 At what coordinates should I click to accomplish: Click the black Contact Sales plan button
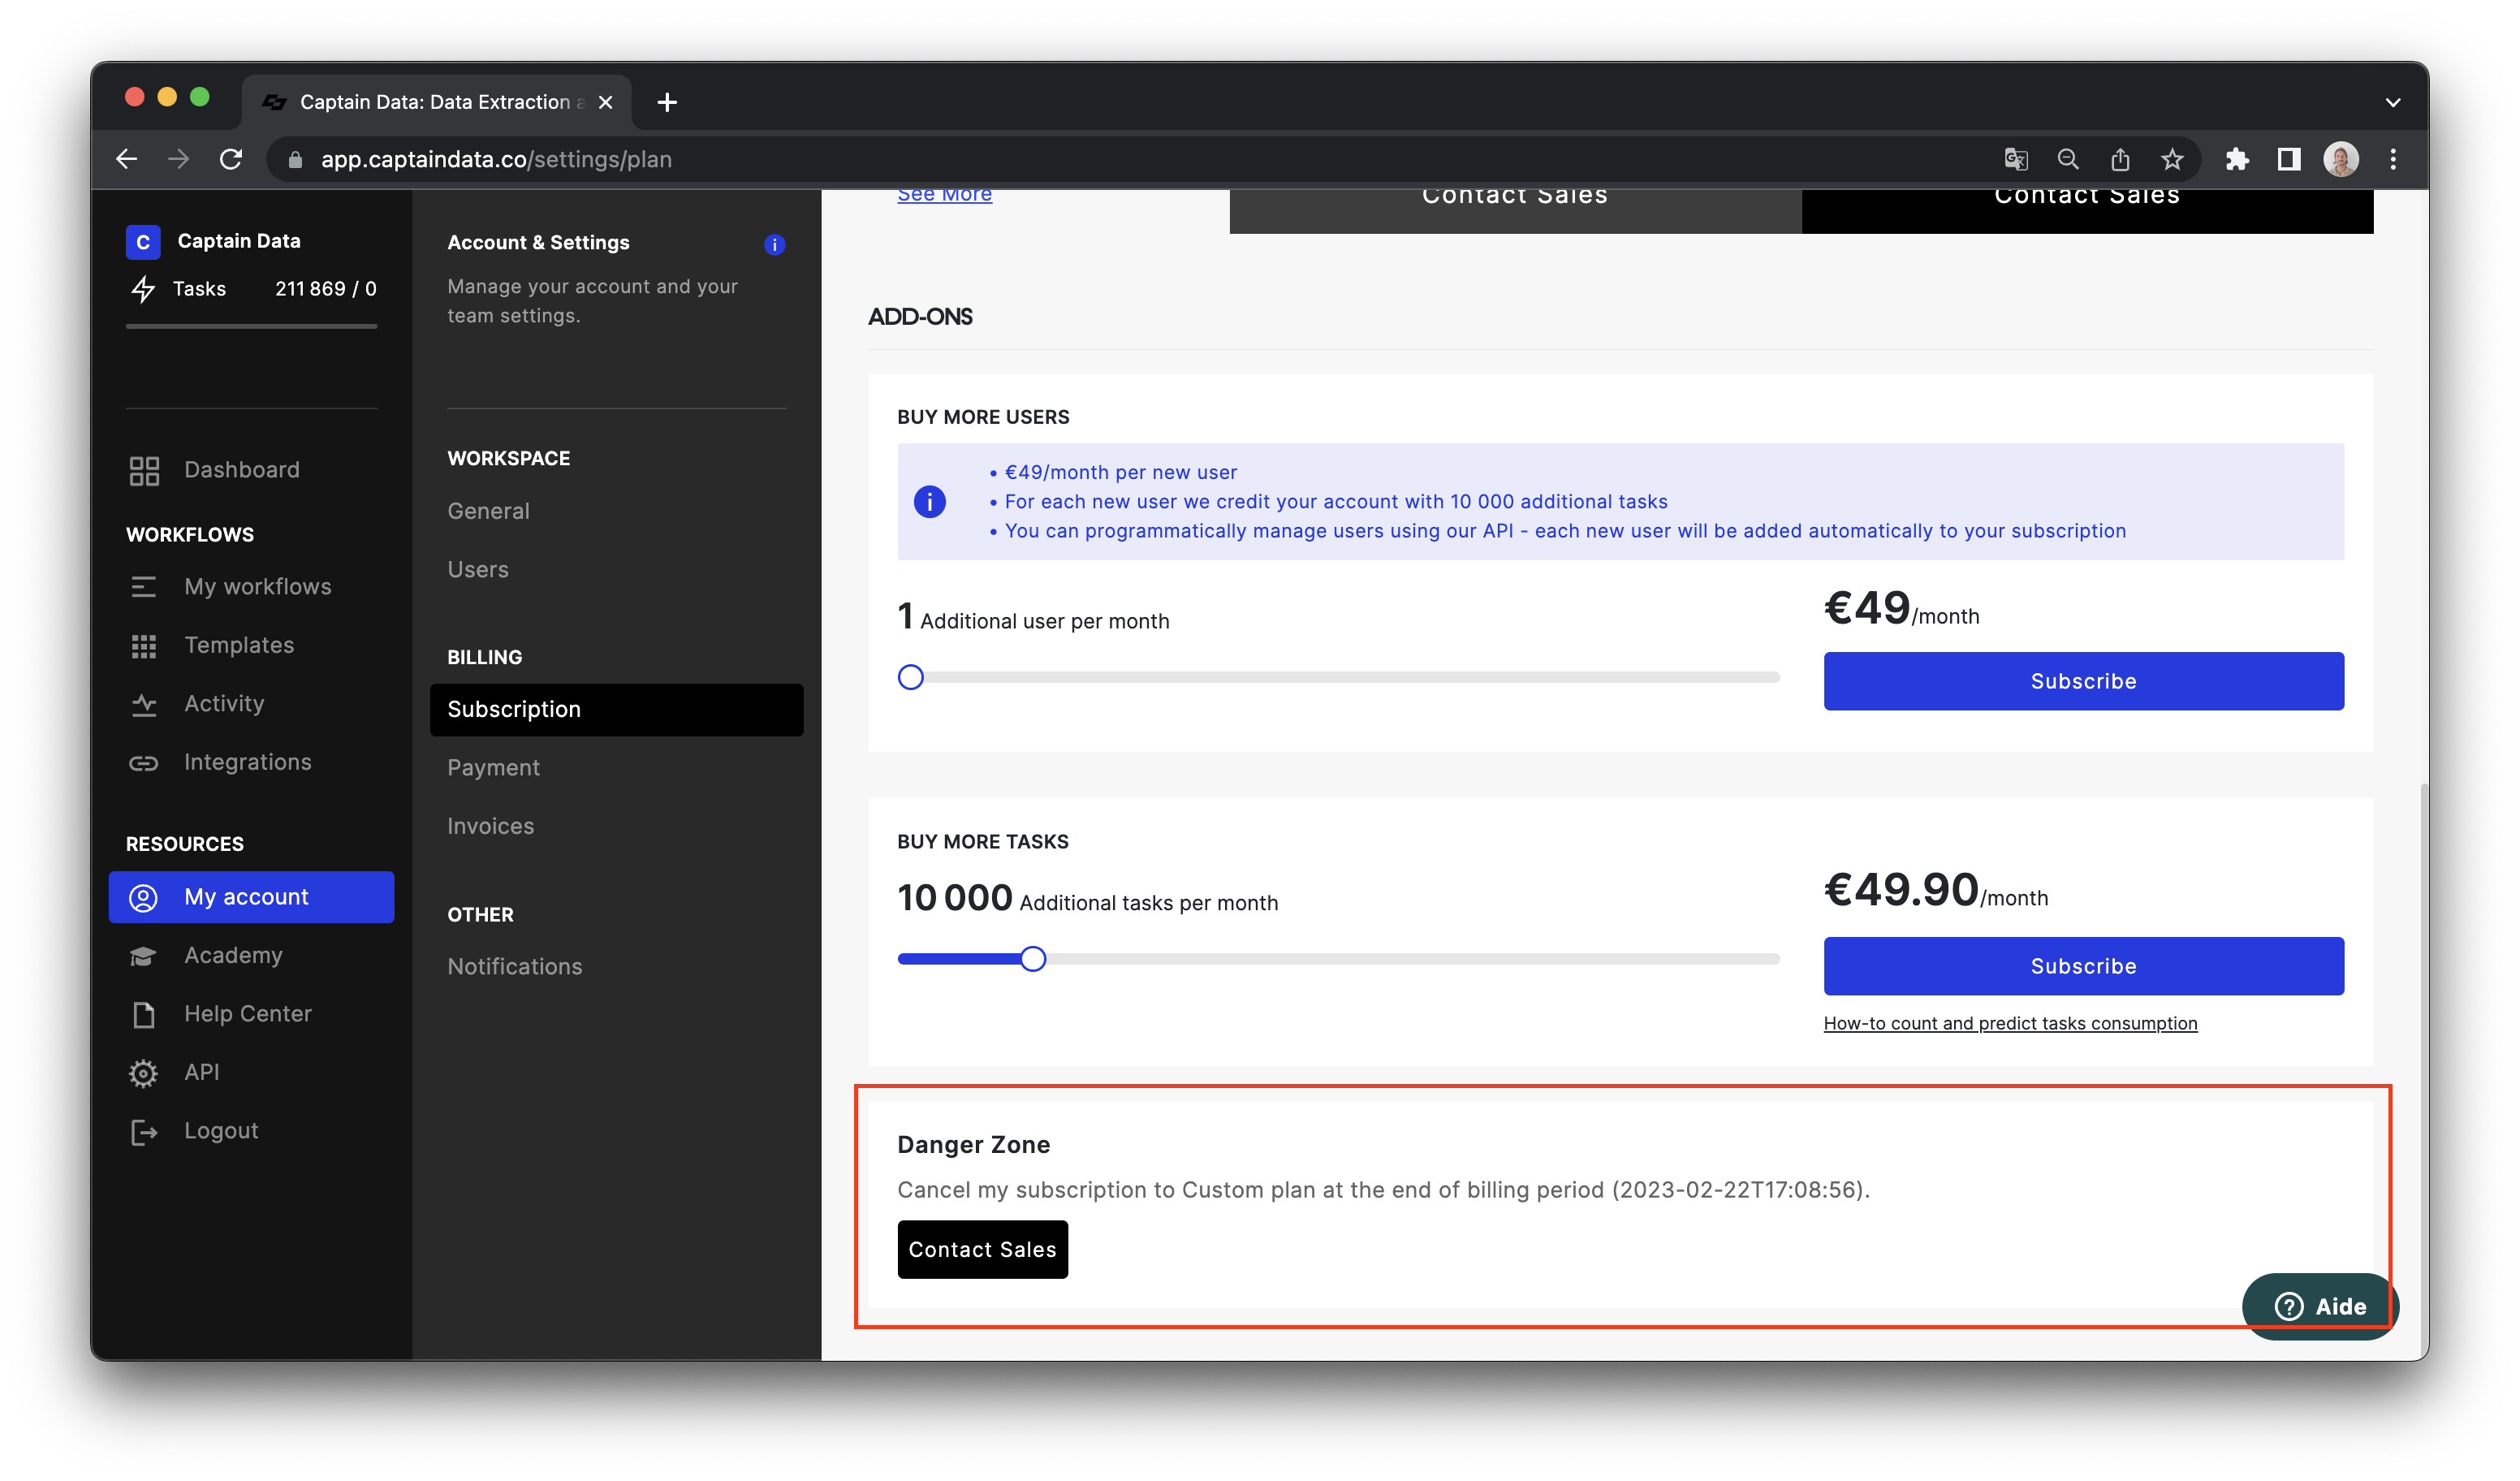point(2087,210)
